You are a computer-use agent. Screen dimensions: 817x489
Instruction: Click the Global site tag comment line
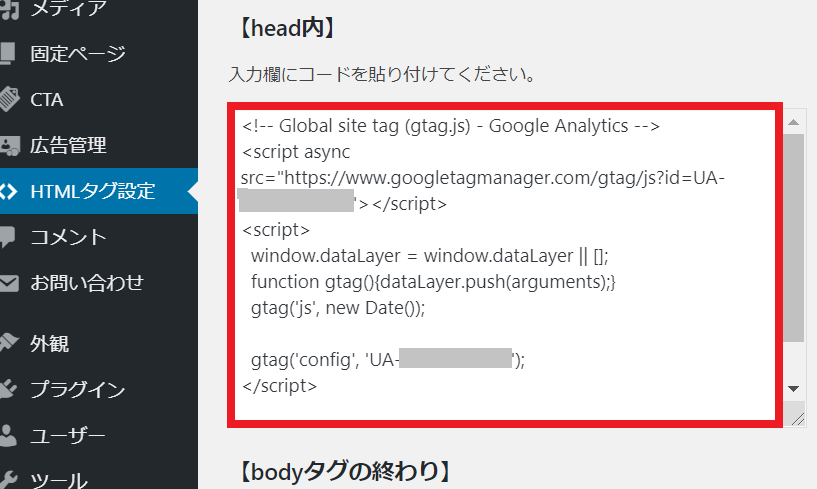tap(451, 126)
